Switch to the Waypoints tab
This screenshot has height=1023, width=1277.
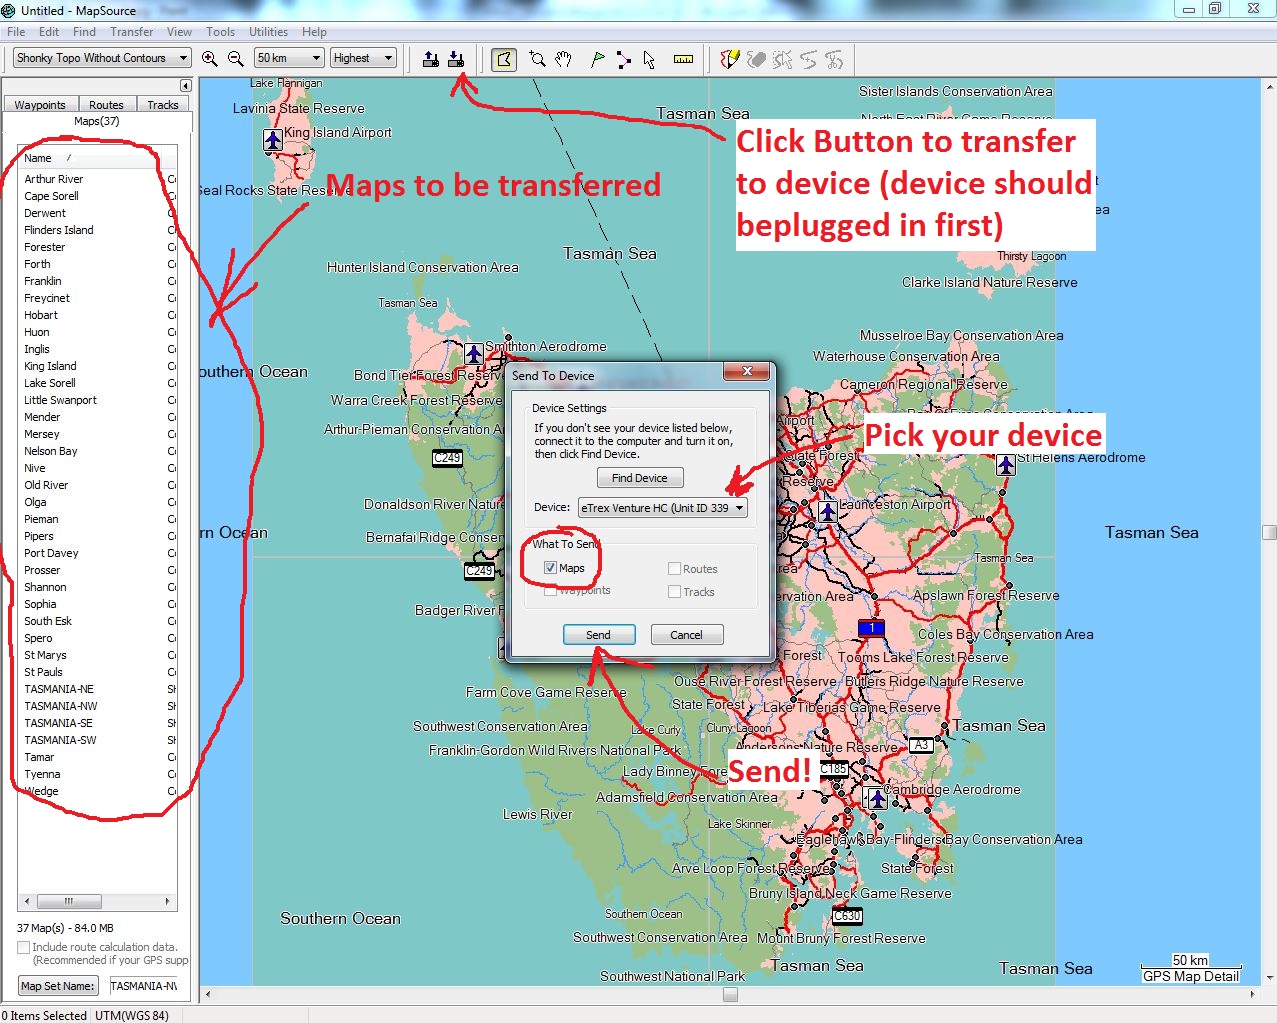click(40, 105)
